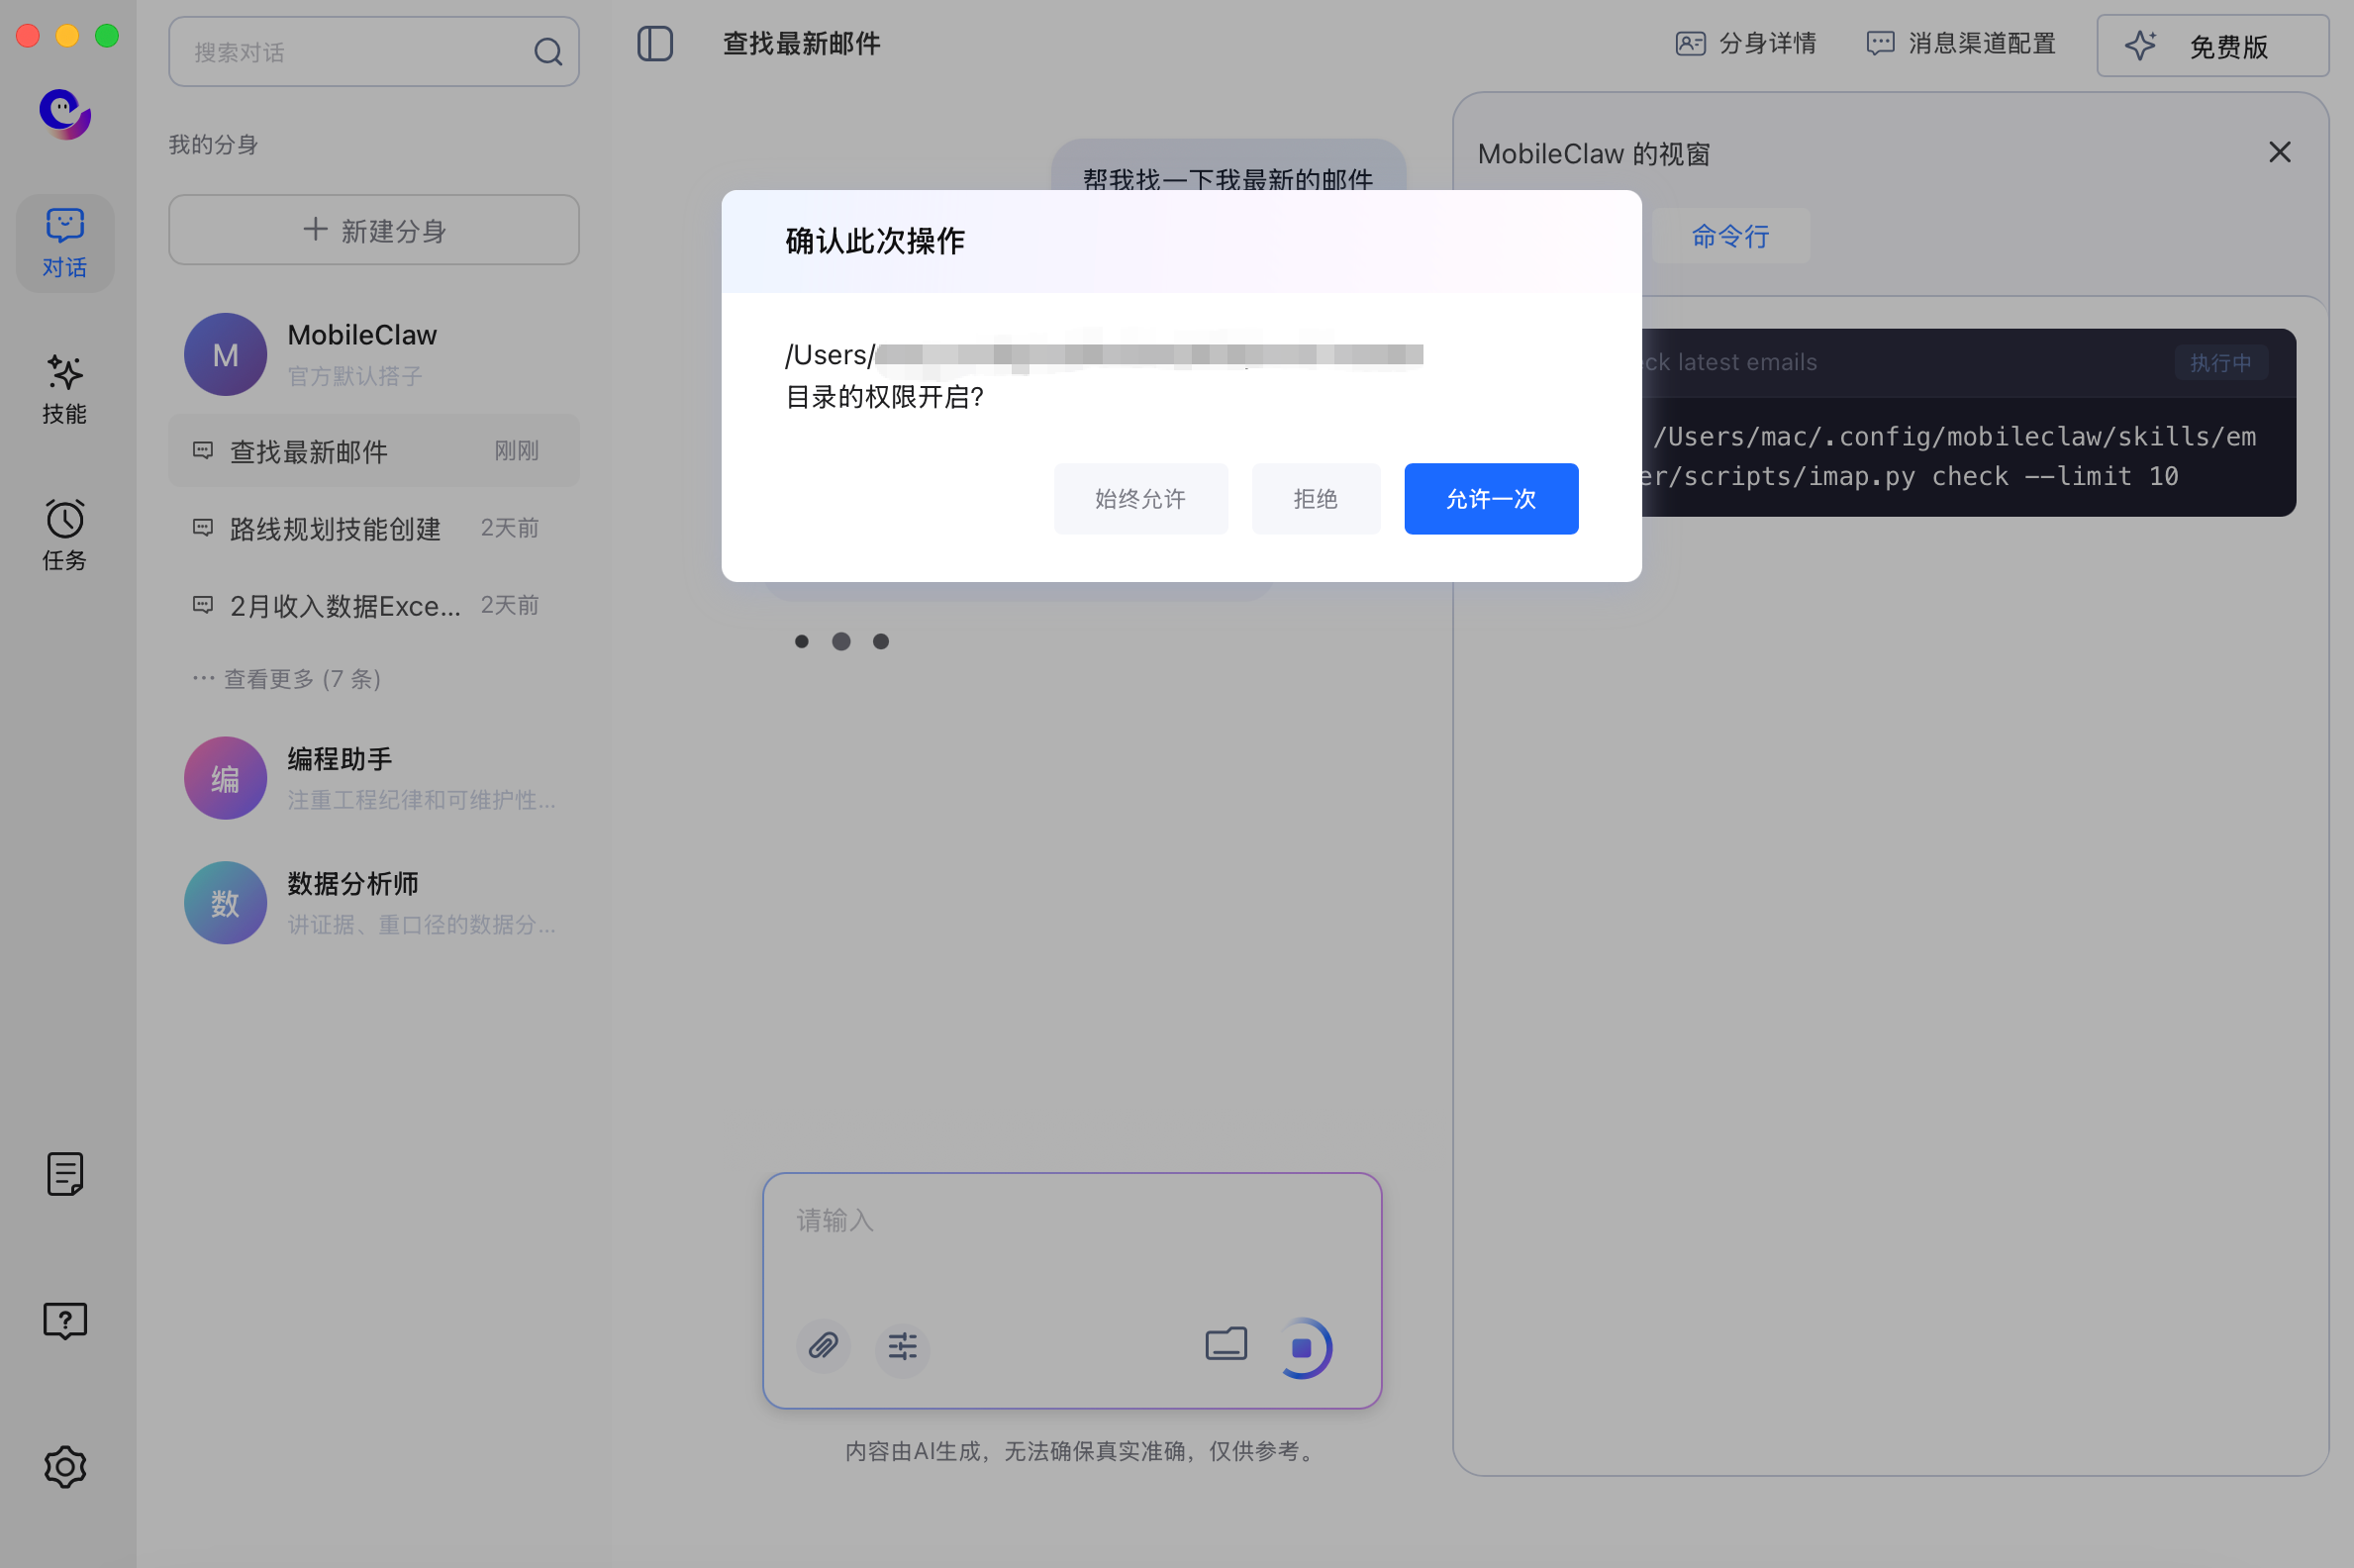This screenshot has width=2354, height=1568.
Task: Open 分身详情 in the header
Action: pos(1746,44)
